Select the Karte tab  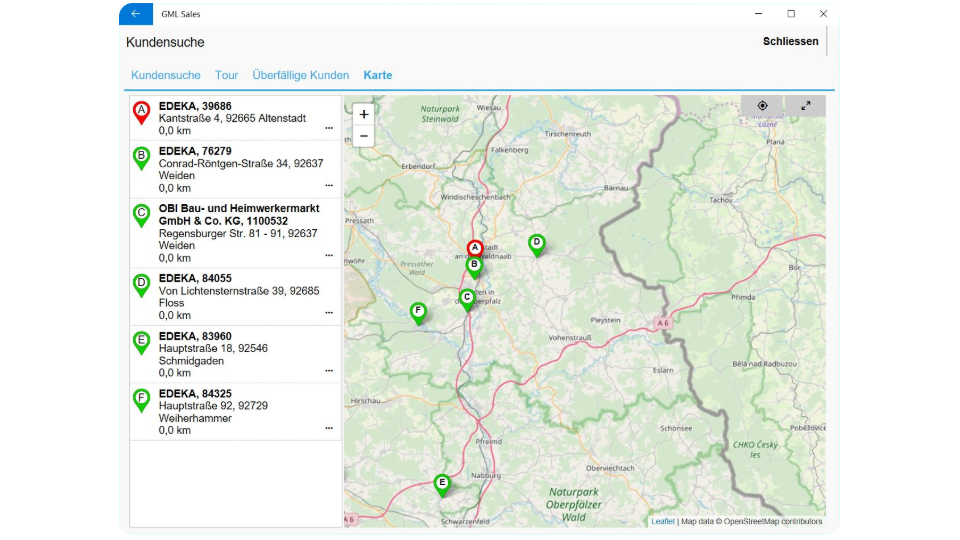378,75
